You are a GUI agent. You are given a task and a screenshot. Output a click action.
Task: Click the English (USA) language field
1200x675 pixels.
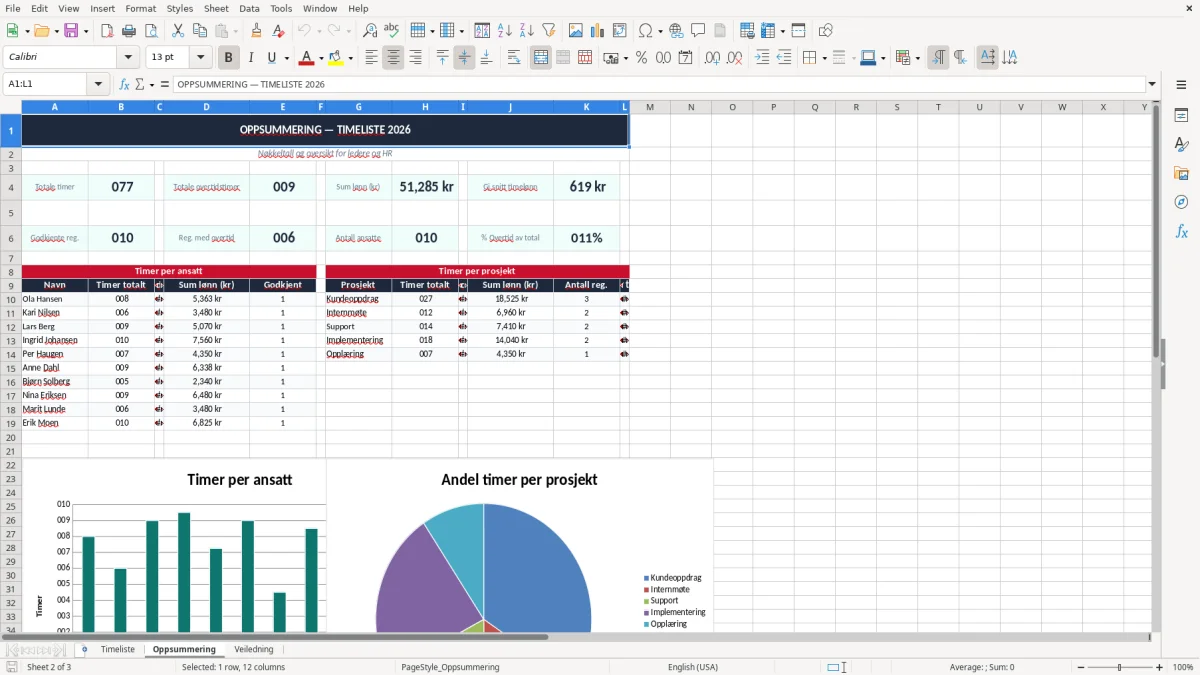tap(693, 667)
